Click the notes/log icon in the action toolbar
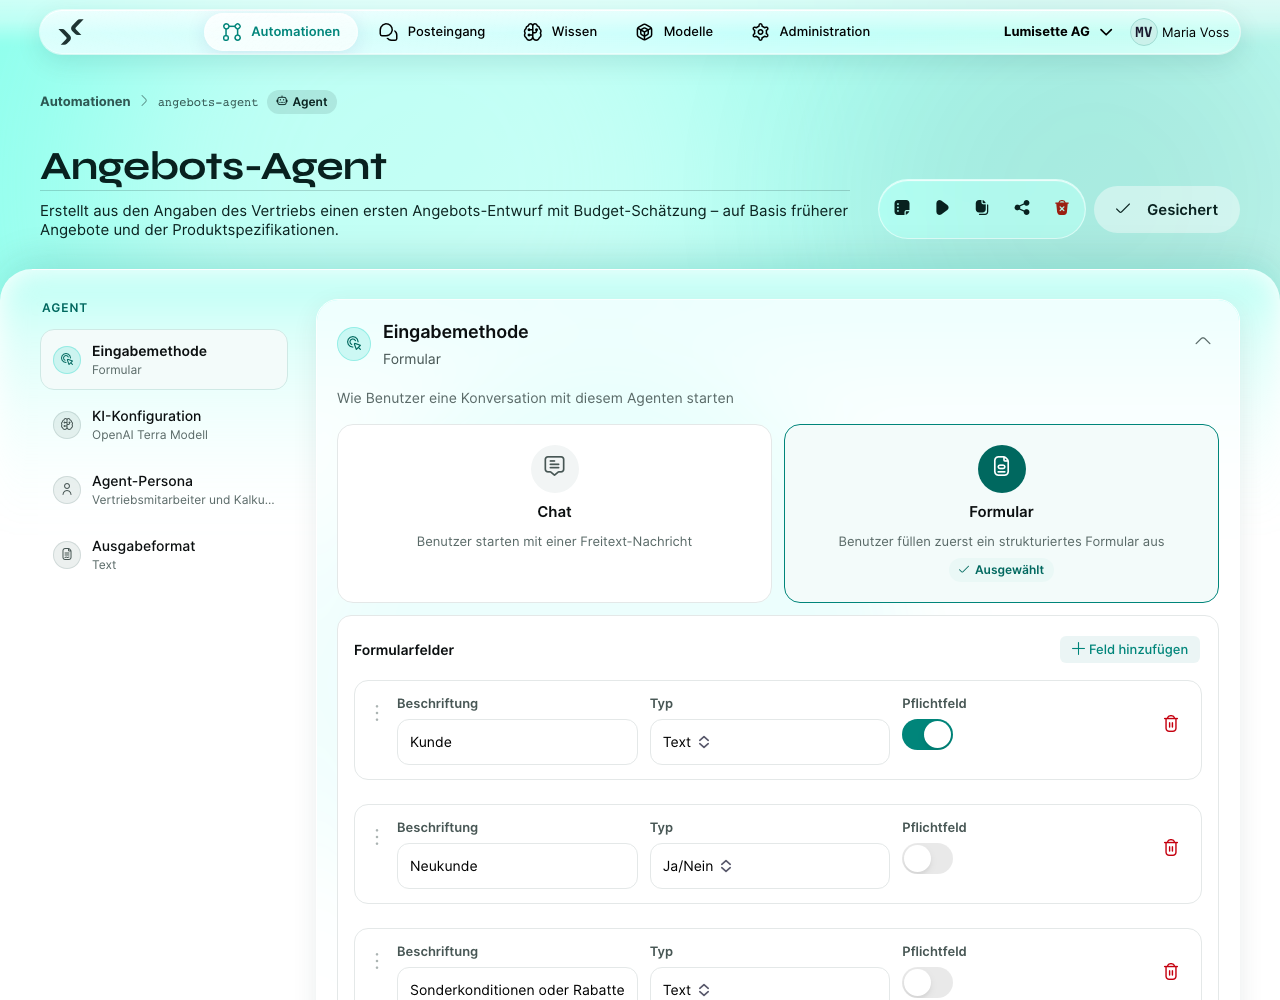1280x1000 pixels. [x=902, y=208]
